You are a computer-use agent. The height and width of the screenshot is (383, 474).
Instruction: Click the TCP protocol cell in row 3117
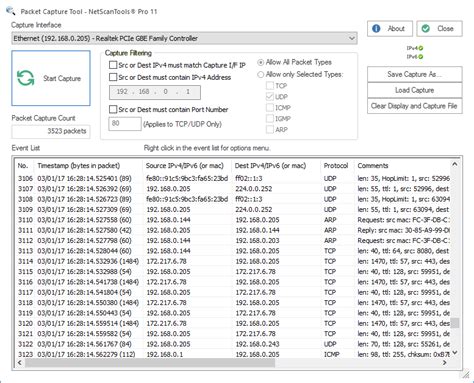point(330,292)
